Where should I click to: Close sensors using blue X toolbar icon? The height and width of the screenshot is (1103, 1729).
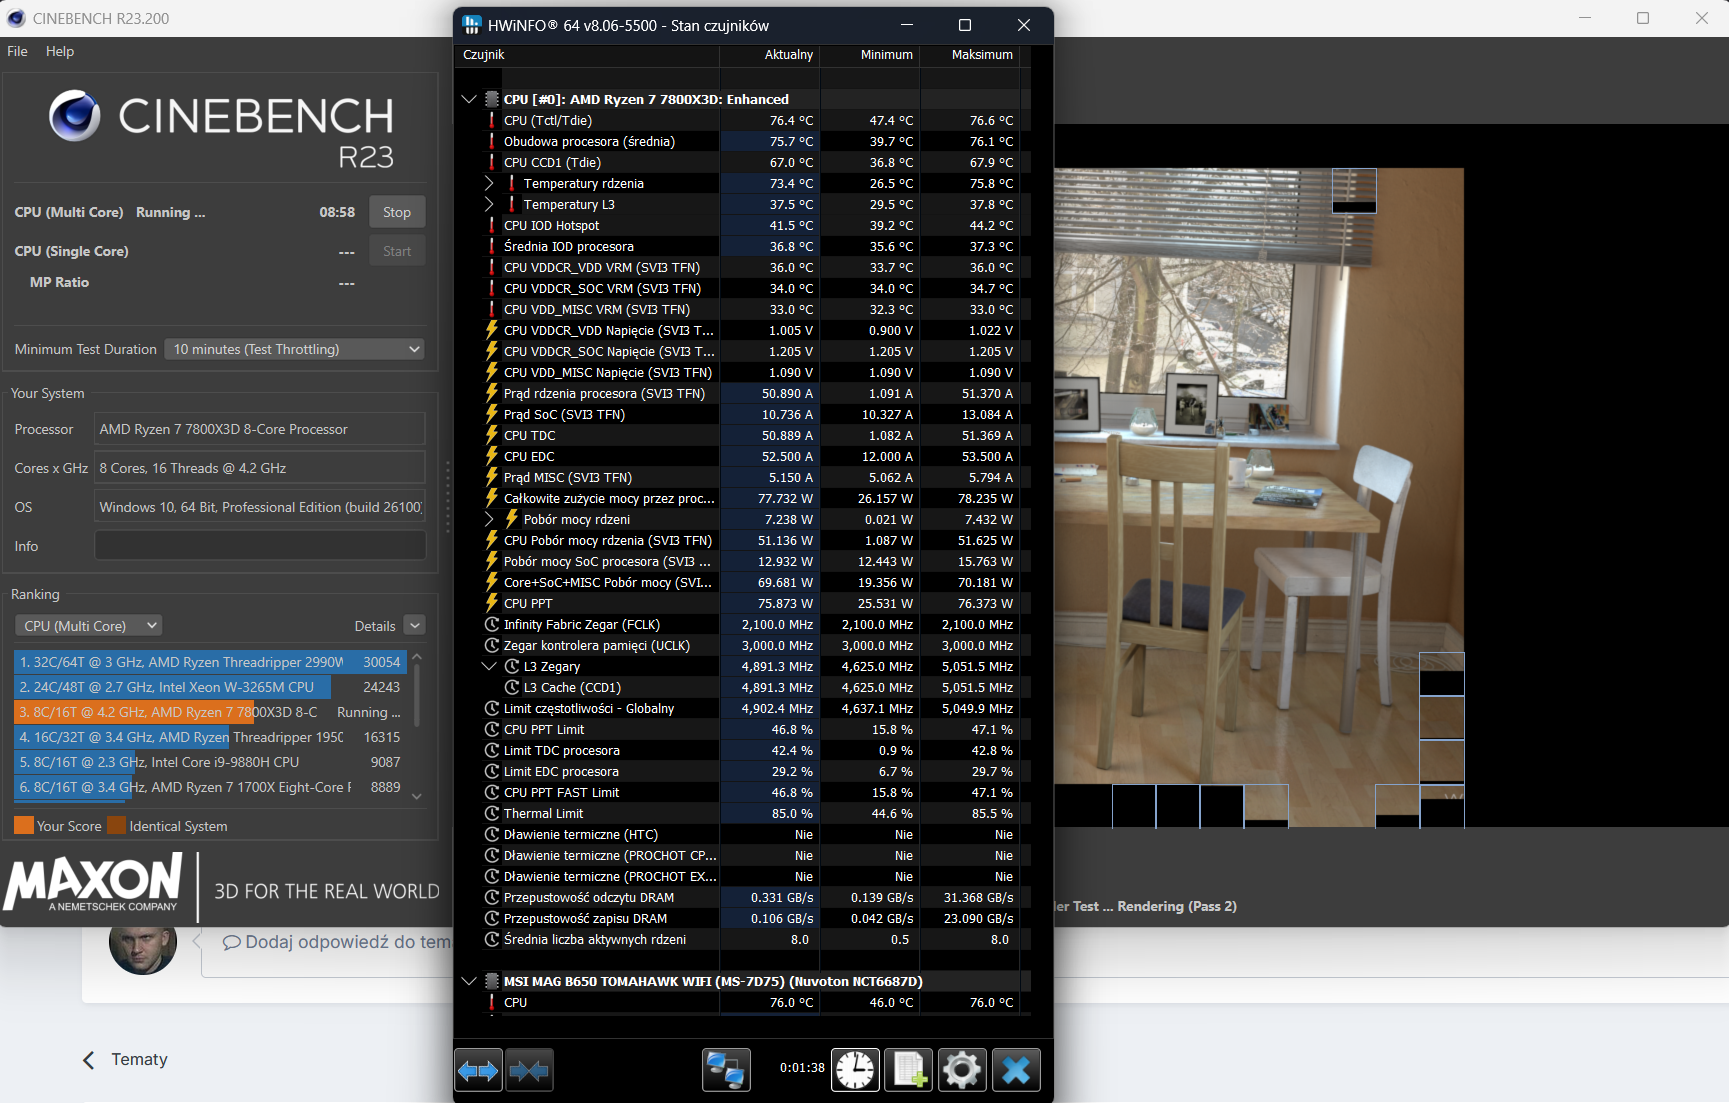1016,1070
